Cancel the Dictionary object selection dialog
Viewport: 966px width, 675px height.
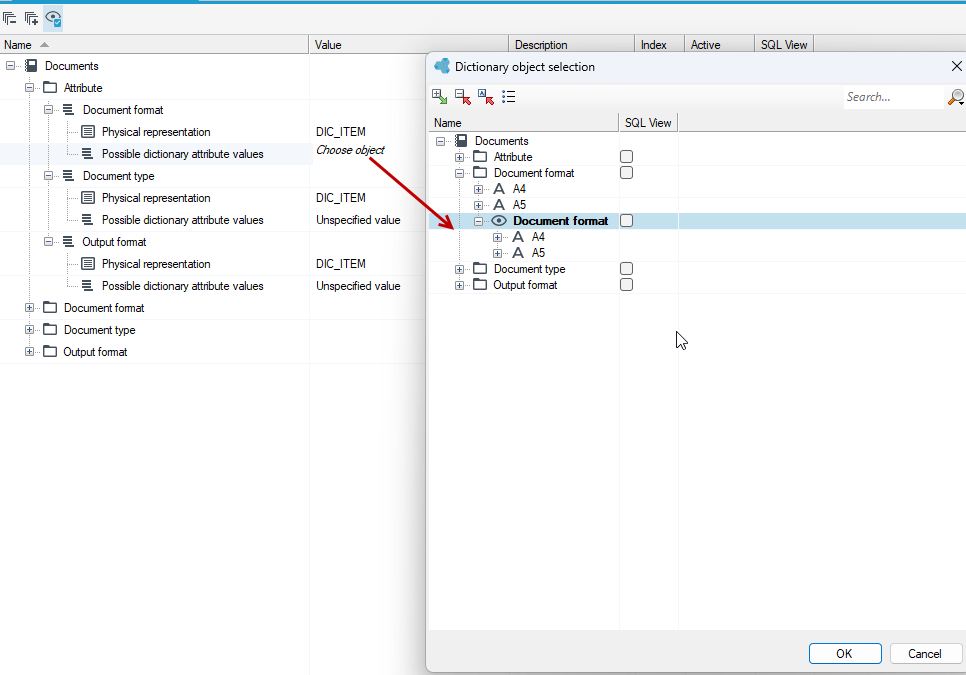pos(925,654)
